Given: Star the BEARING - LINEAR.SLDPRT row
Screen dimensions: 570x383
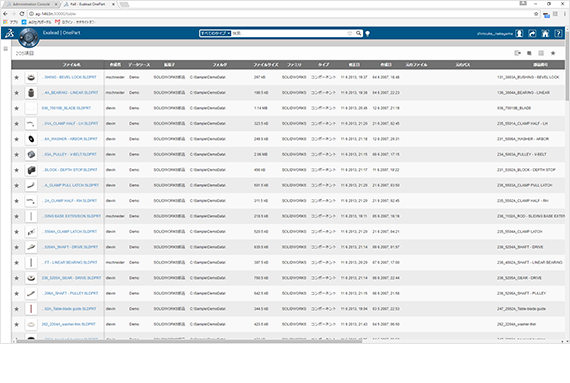Looking at the screenshot, I should tap(16, 93).
